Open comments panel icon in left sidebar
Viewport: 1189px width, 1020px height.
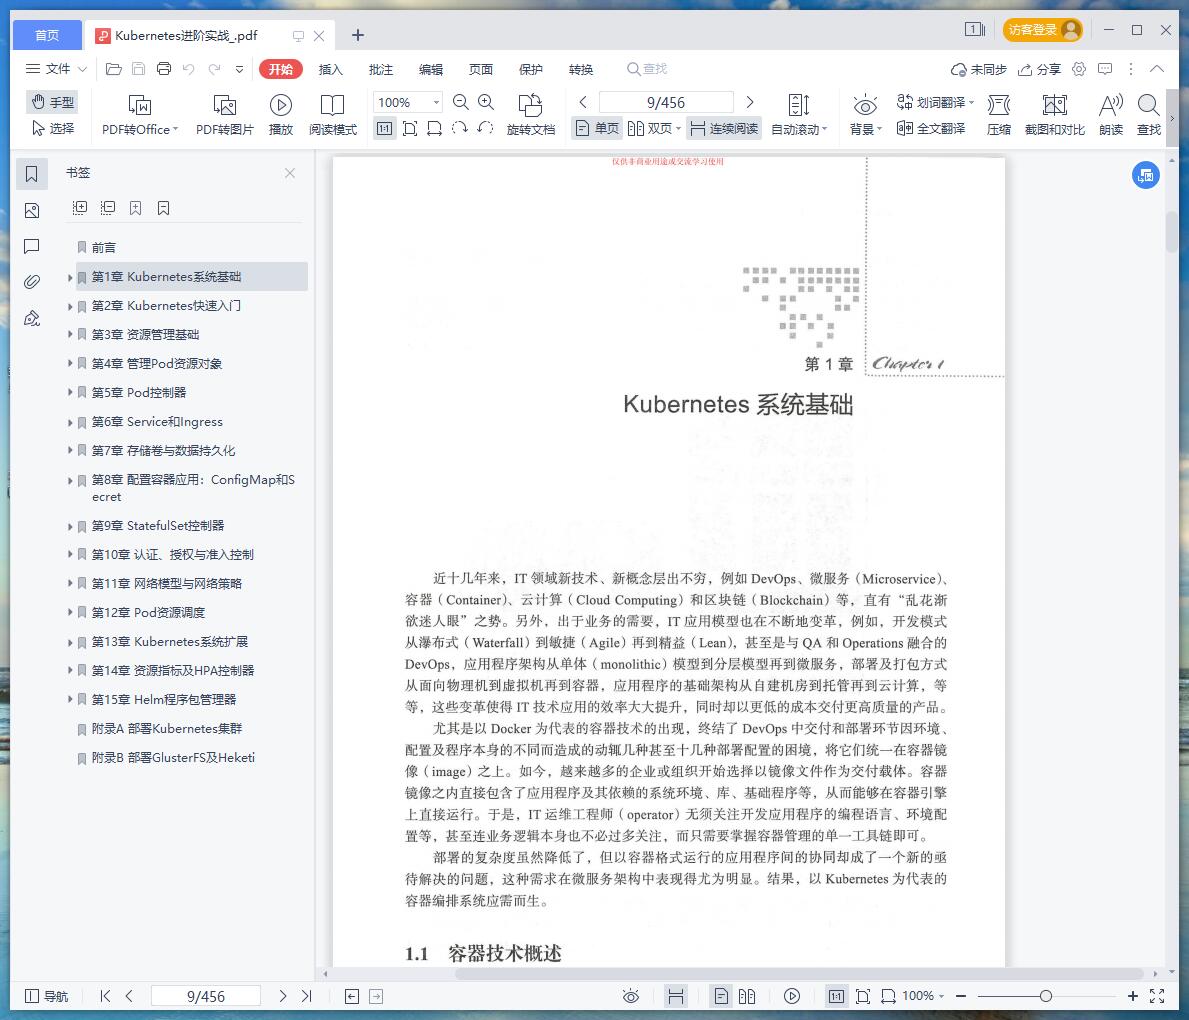click(32, 246)
